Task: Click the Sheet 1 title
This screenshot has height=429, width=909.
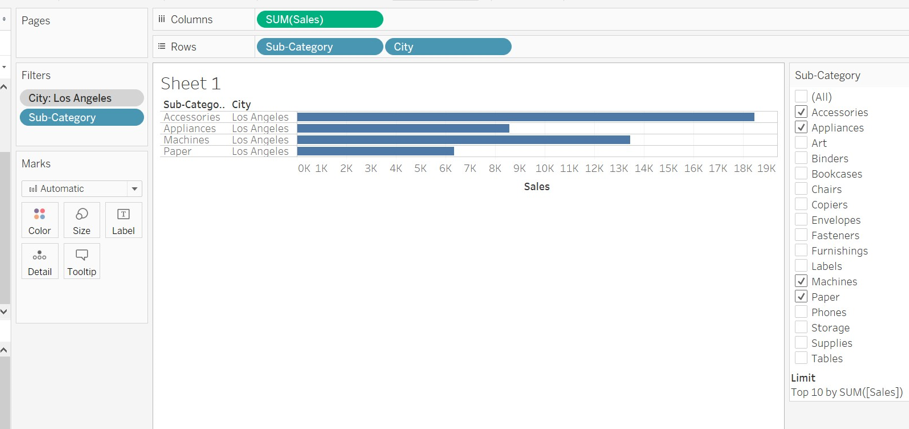Action: point(191,83)
